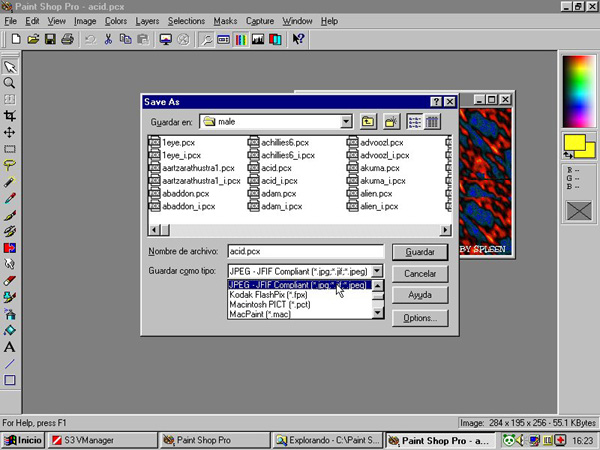Image resolution: width=600 pixels, height=450 pixels.
Task: Click the Cut scissors icon
Action: click(108, 39)
